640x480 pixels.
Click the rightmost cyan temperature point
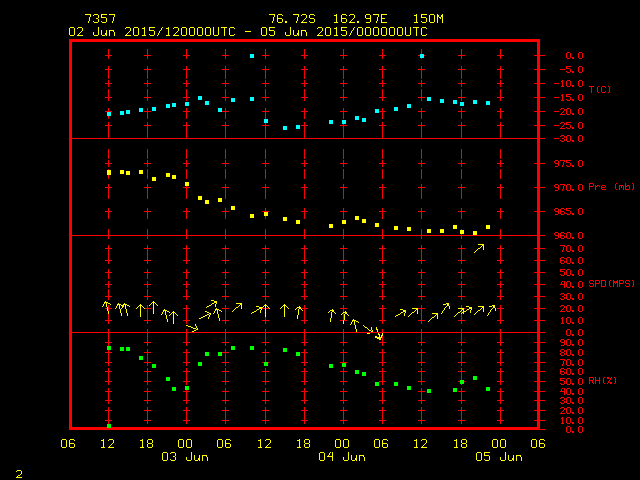[x=488, y=103]
